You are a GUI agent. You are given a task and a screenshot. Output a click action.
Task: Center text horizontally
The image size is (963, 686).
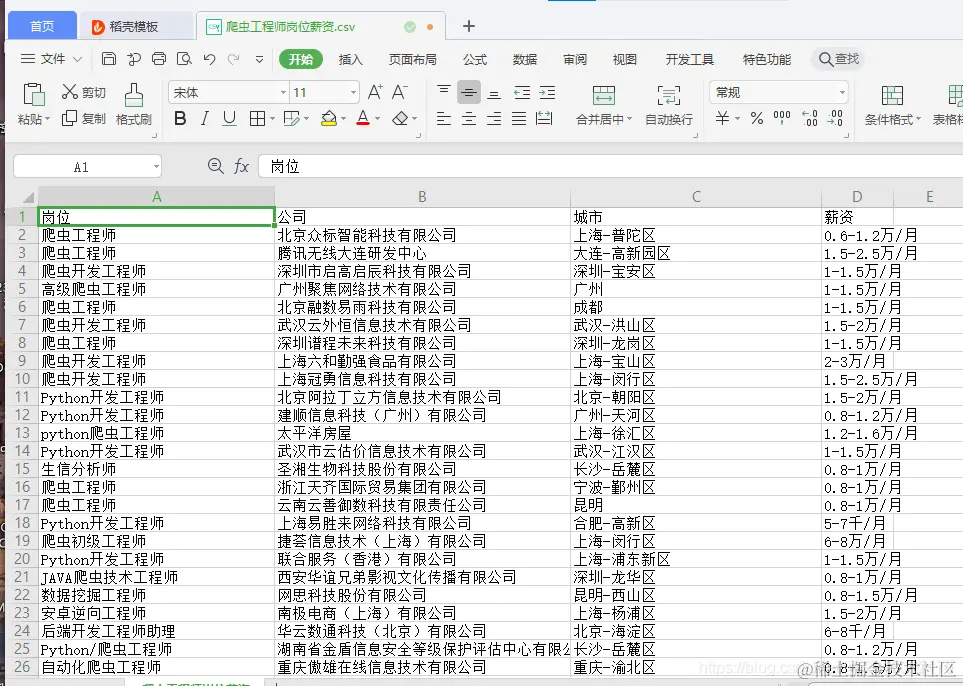(469, 118)
